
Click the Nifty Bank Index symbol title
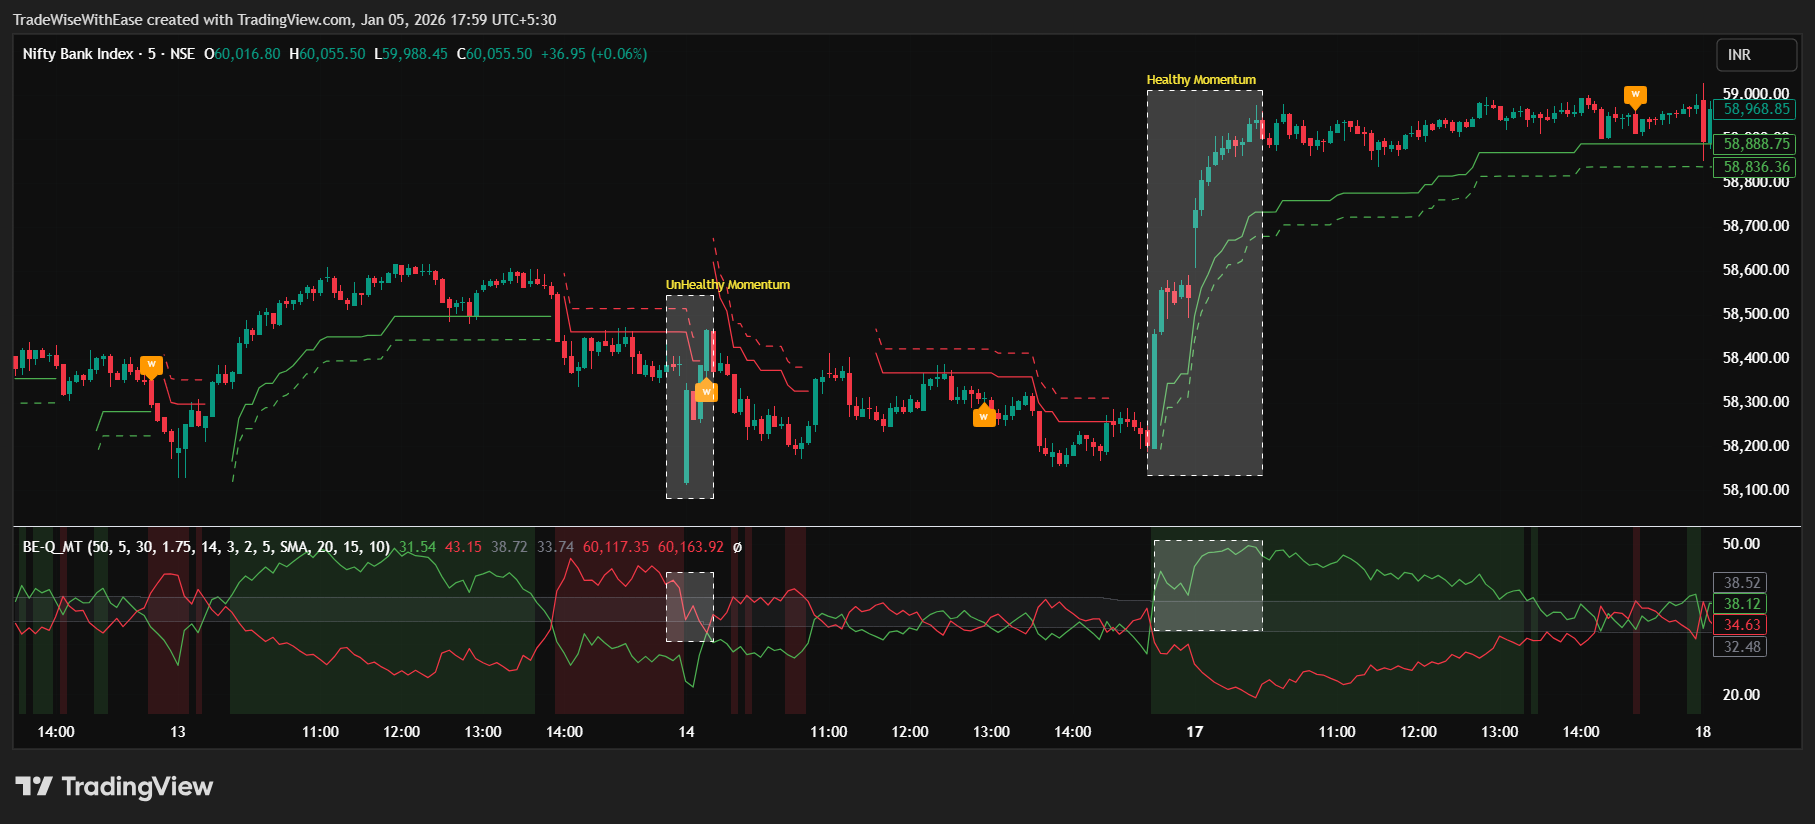(x=78, y=54)
